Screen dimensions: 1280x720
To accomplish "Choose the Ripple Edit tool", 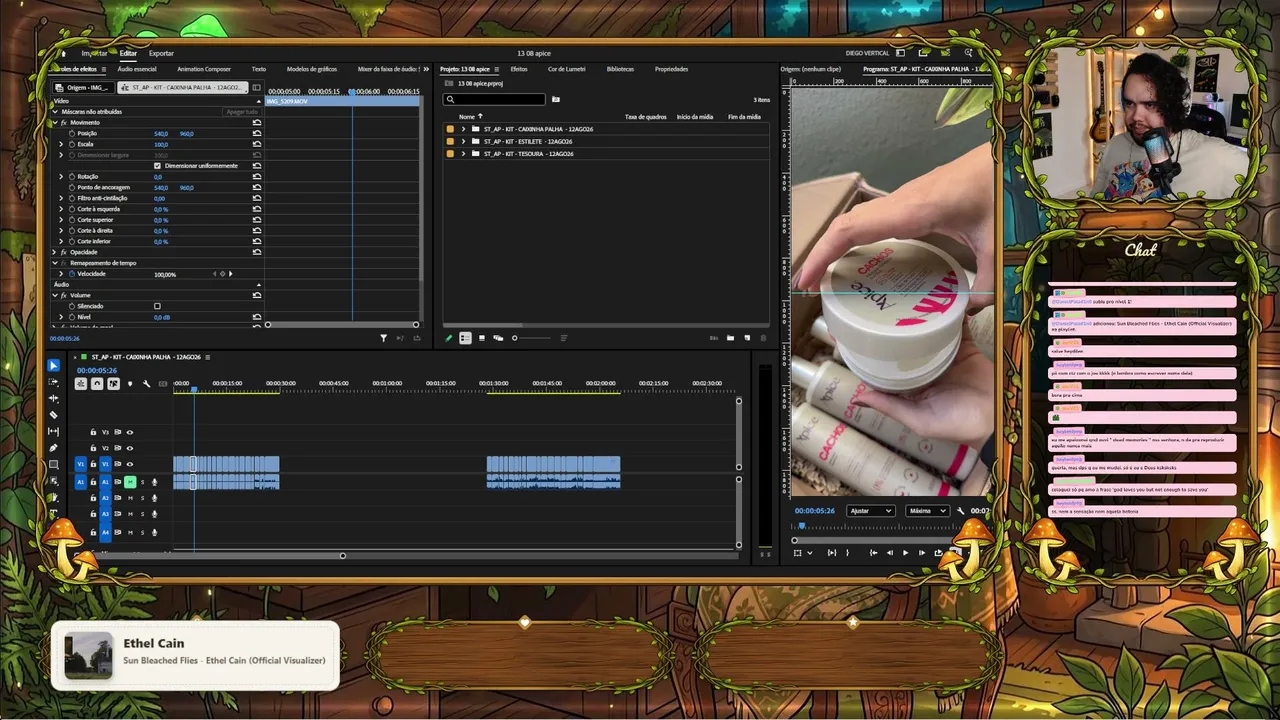I will tap(54, 398).
